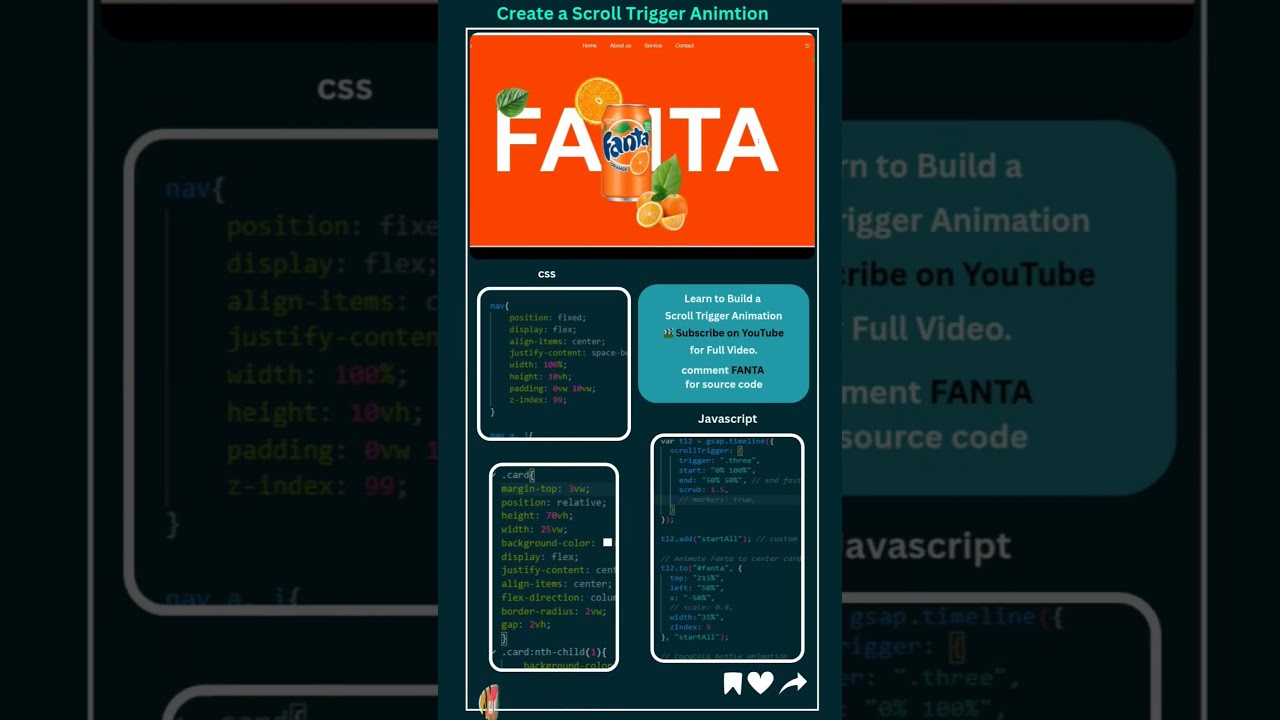Open the Contact nav link

click(684, 46)
